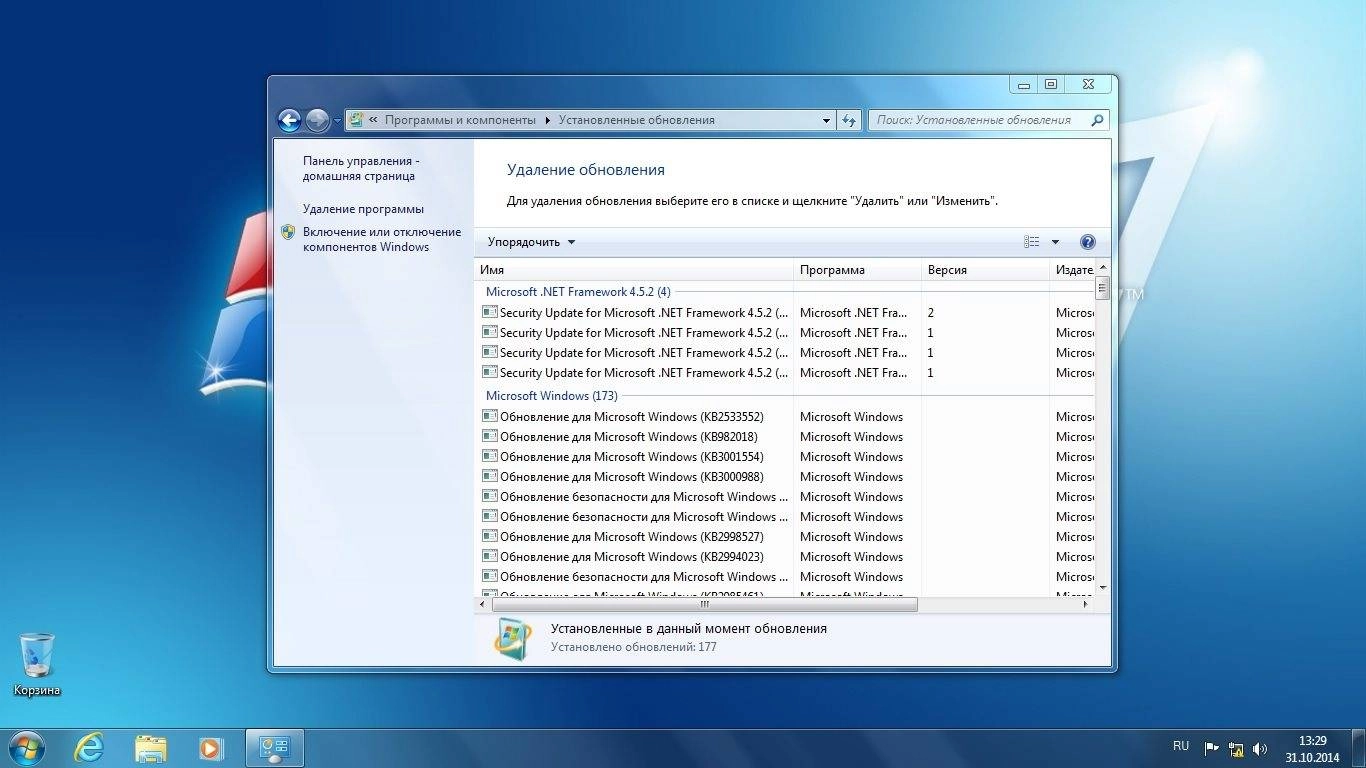
Task: Select the 'Установленные обновления' breadcrumb
Action: pos(637,120)
